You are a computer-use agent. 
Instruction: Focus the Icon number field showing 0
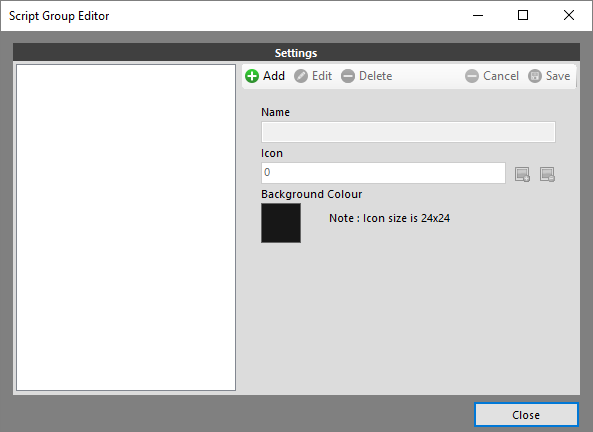click(x=383, y=173)
